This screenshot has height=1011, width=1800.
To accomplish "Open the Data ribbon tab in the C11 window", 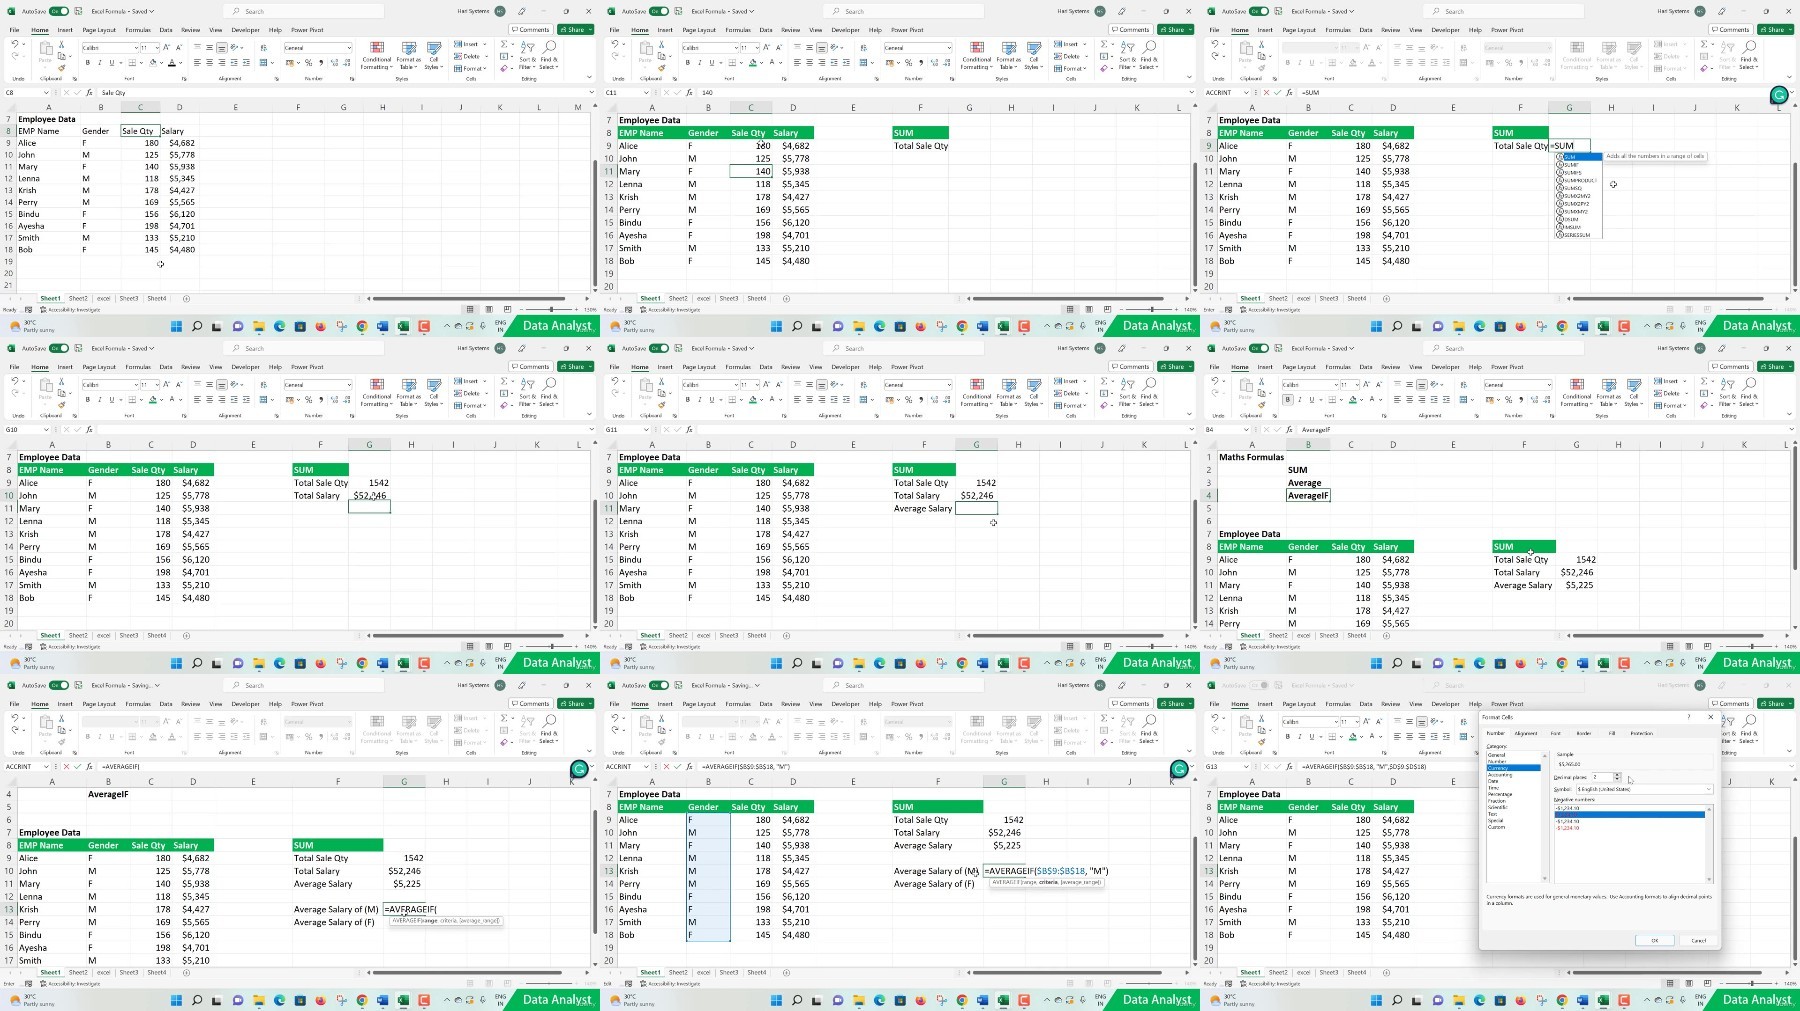I will coord(766,30).
